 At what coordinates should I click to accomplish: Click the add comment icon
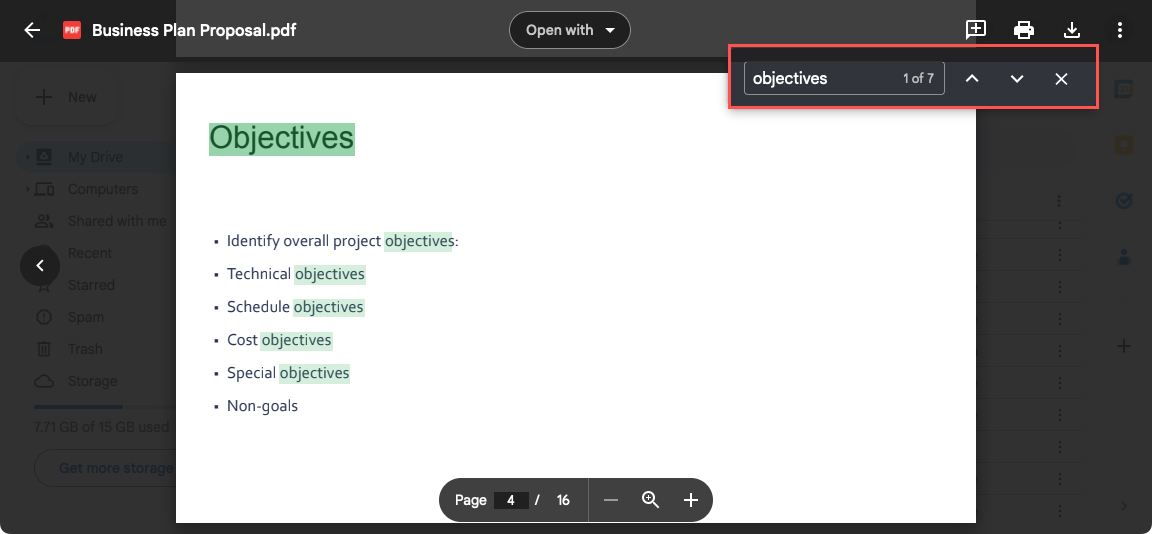976,30
